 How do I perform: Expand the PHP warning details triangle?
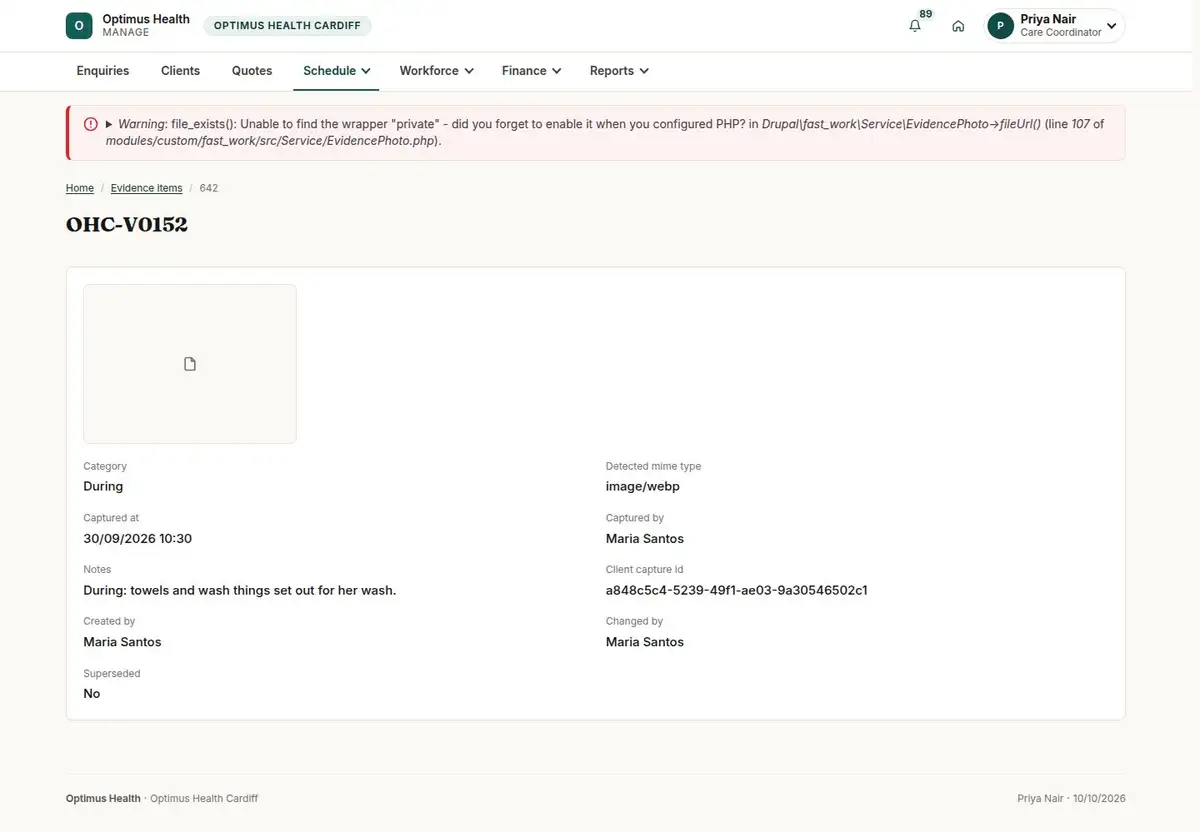coord(109,124)
